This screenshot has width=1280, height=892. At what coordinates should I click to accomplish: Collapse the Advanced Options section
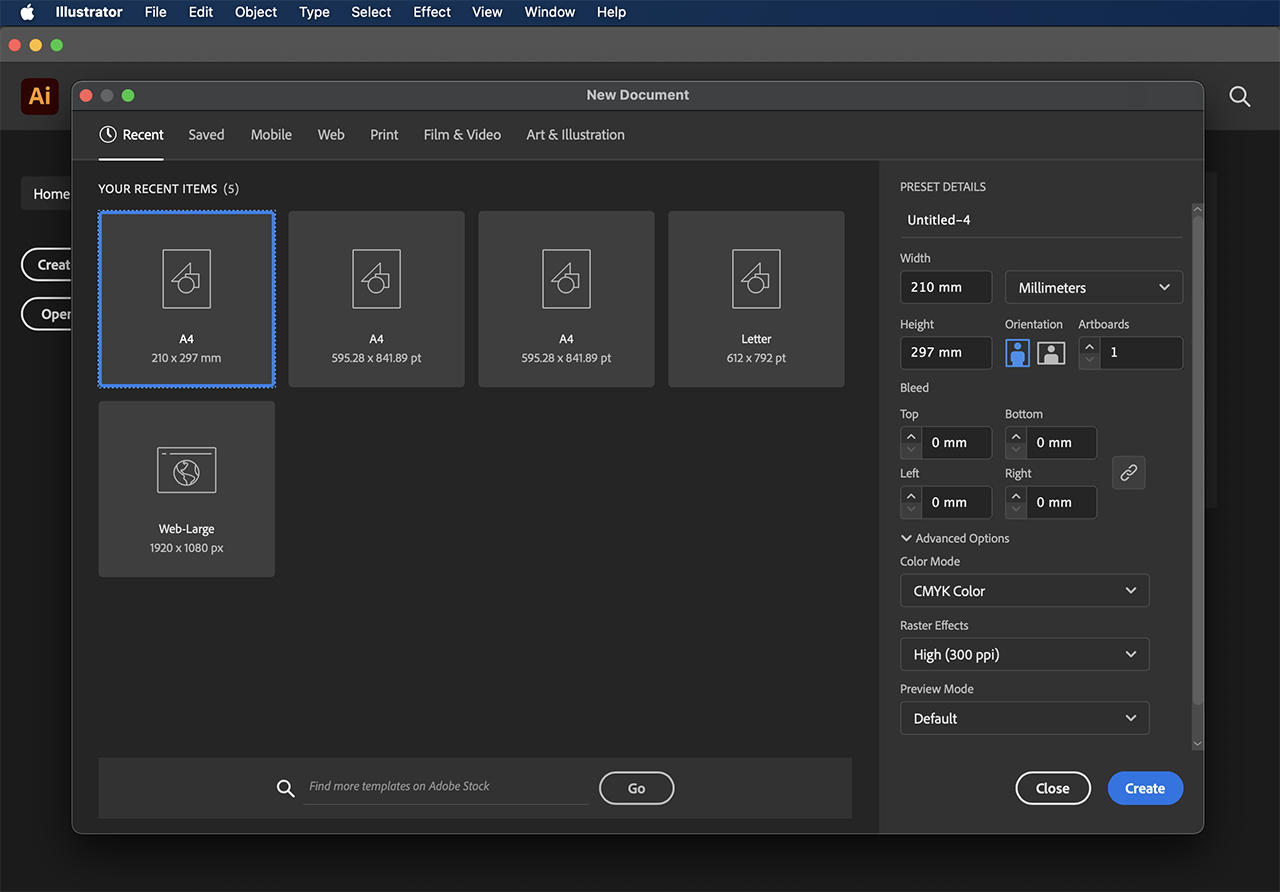(x=955, y=538)
